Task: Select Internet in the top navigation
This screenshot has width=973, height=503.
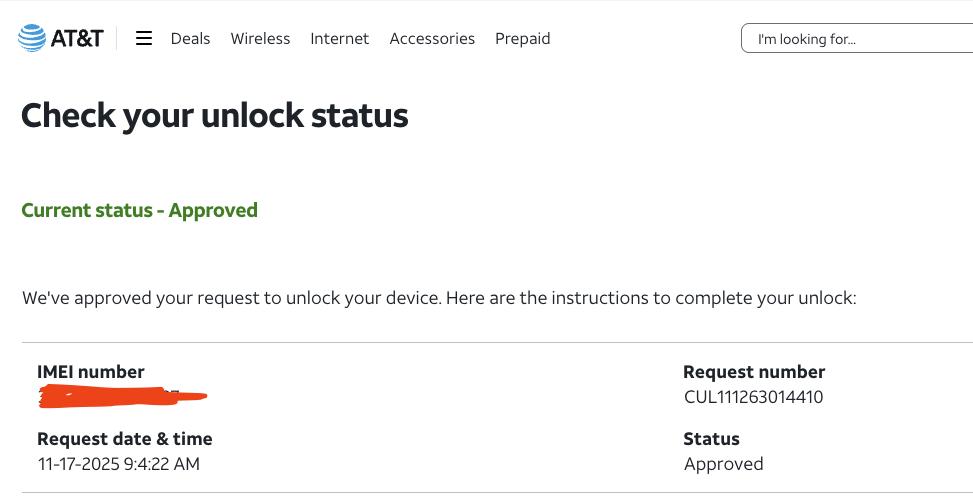Action: pos(339,39)
